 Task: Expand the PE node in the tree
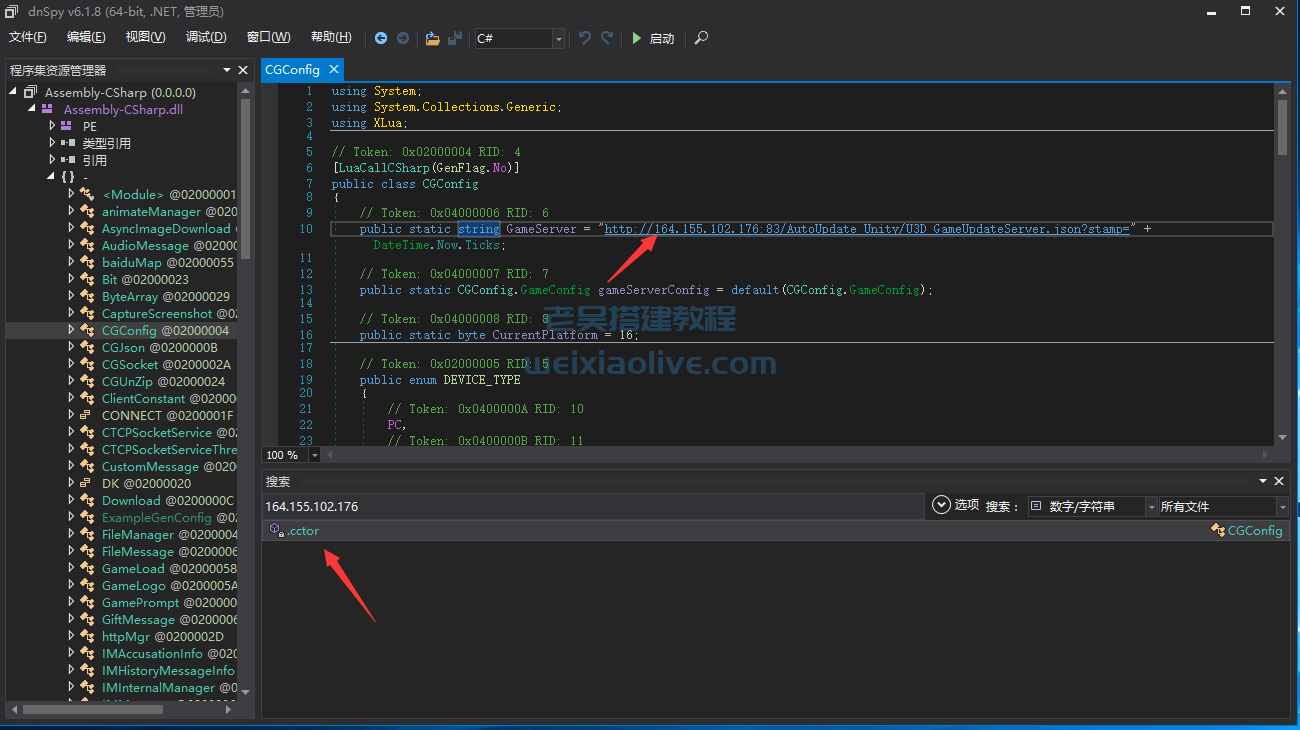point(53,127)
